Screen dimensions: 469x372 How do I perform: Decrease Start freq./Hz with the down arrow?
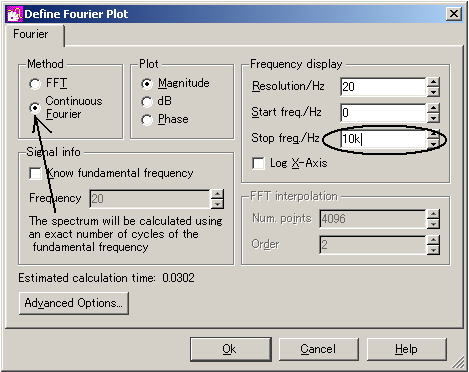(x=433, y=117)
